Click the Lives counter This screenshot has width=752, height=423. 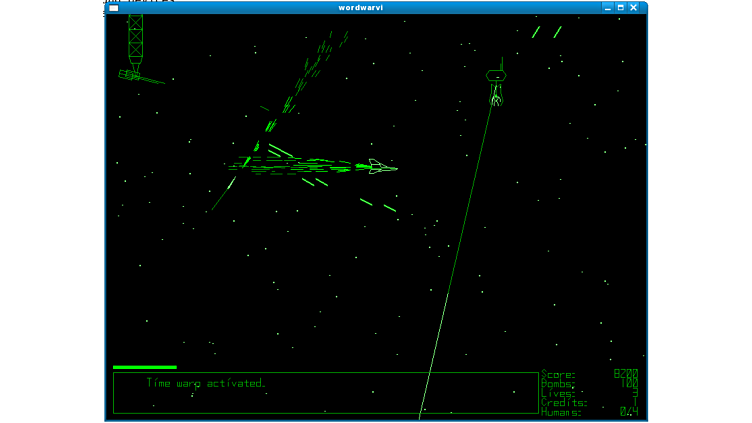589,393
